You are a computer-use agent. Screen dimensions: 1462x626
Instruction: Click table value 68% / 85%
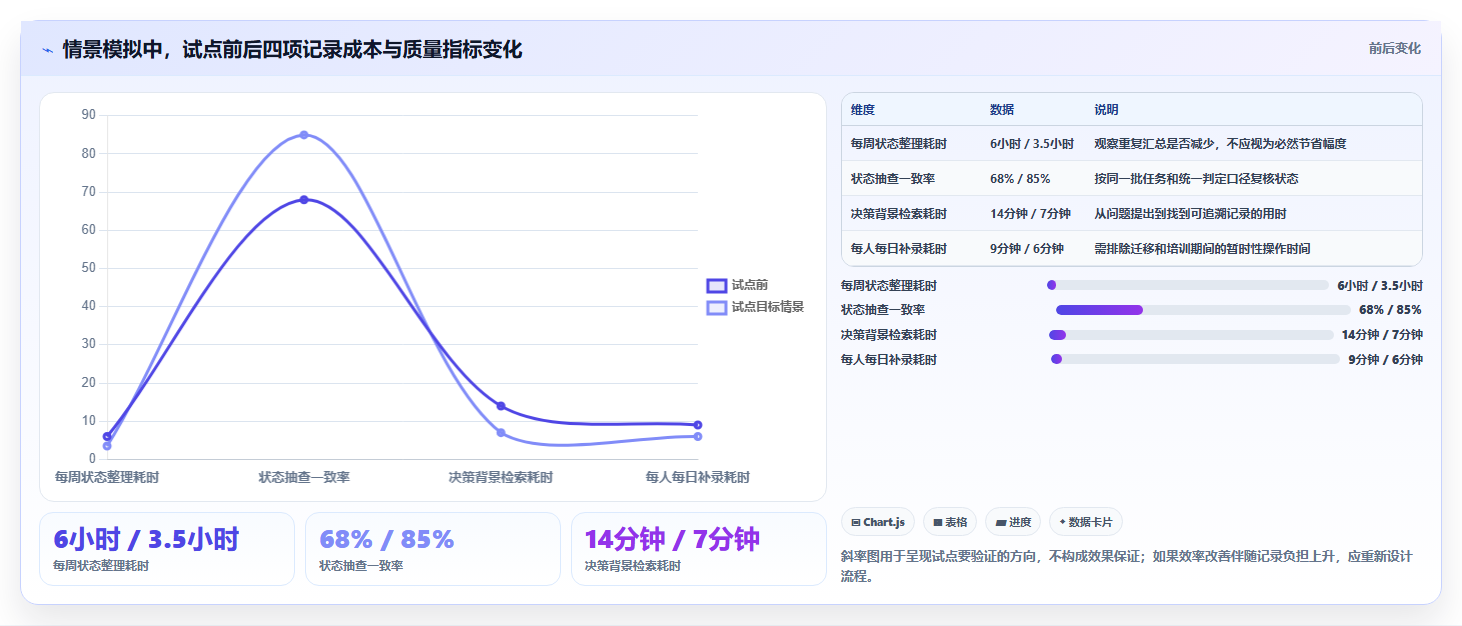(1020, 179)
